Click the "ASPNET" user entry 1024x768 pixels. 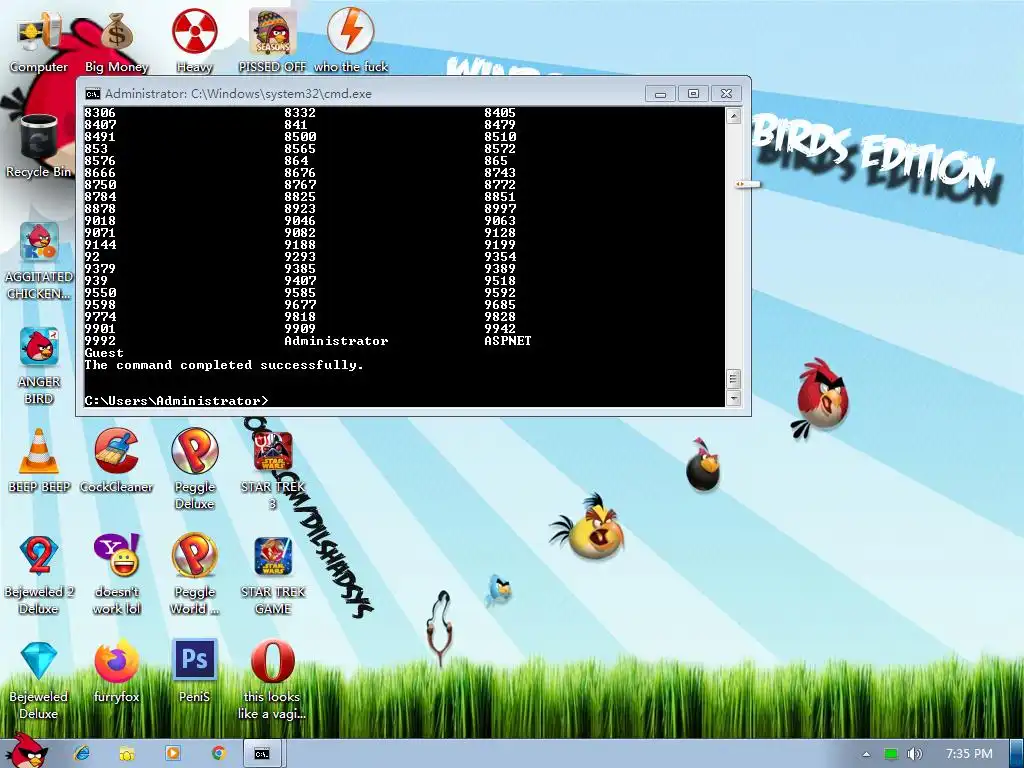pyautogui.click(x=507, y=341)
